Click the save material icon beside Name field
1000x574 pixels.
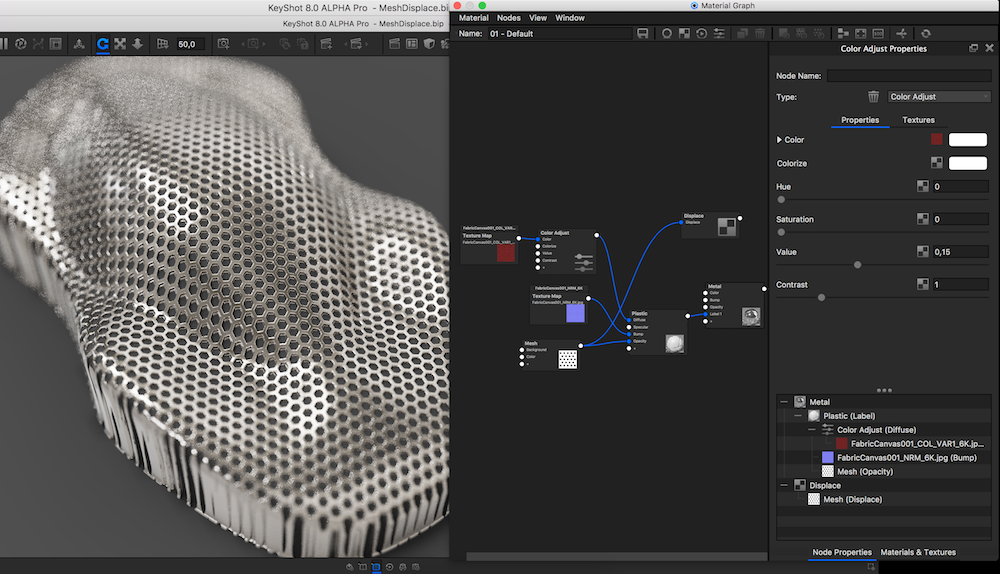point(642,33)
